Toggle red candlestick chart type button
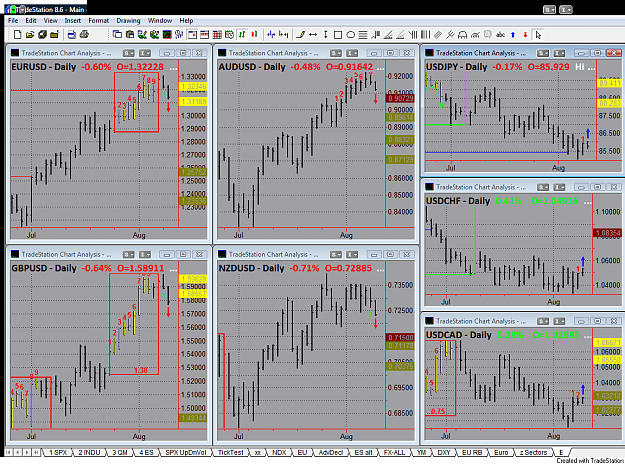The width and height of the screenshot is (625, 464). click(254, 35)
